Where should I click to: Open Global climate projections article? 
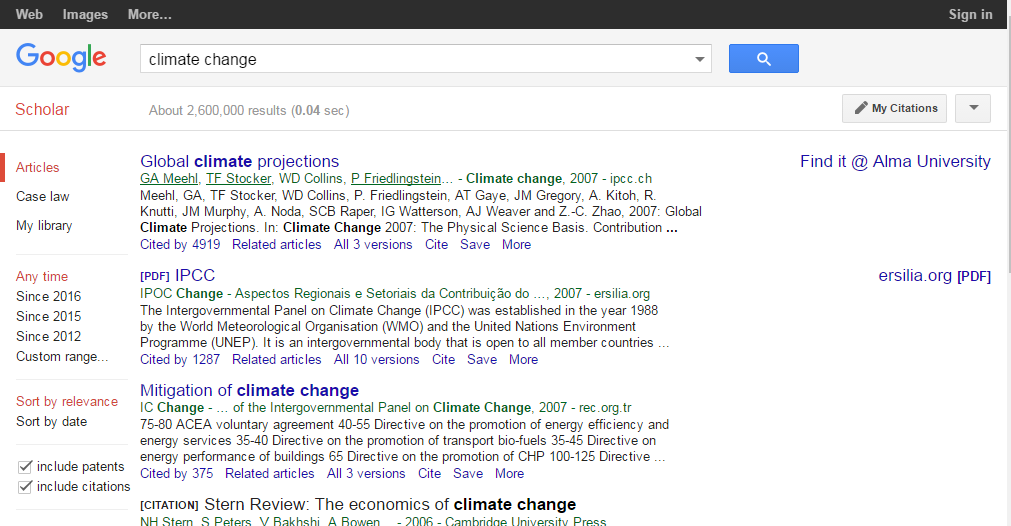point(239,161)
